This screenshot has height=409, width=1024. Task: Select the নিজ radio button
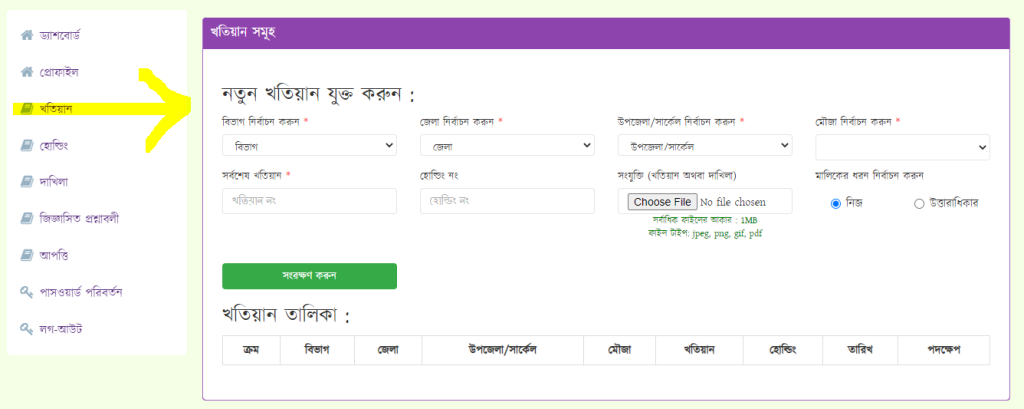pyautogui.click(x=835, y=204)
